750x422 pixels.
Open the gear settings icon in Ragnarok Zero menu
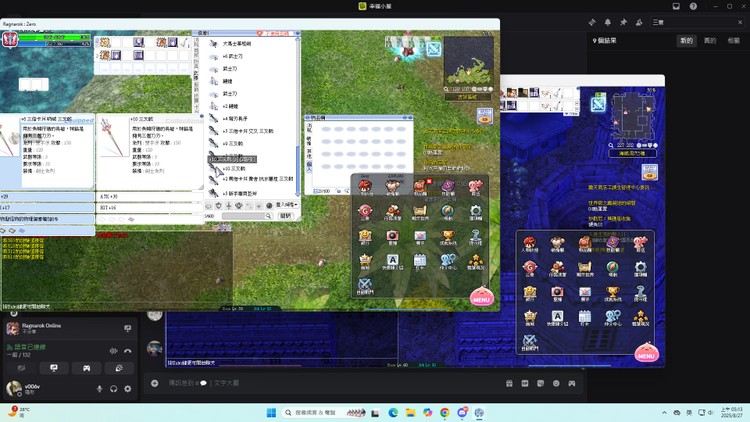(x=475, y=211)
